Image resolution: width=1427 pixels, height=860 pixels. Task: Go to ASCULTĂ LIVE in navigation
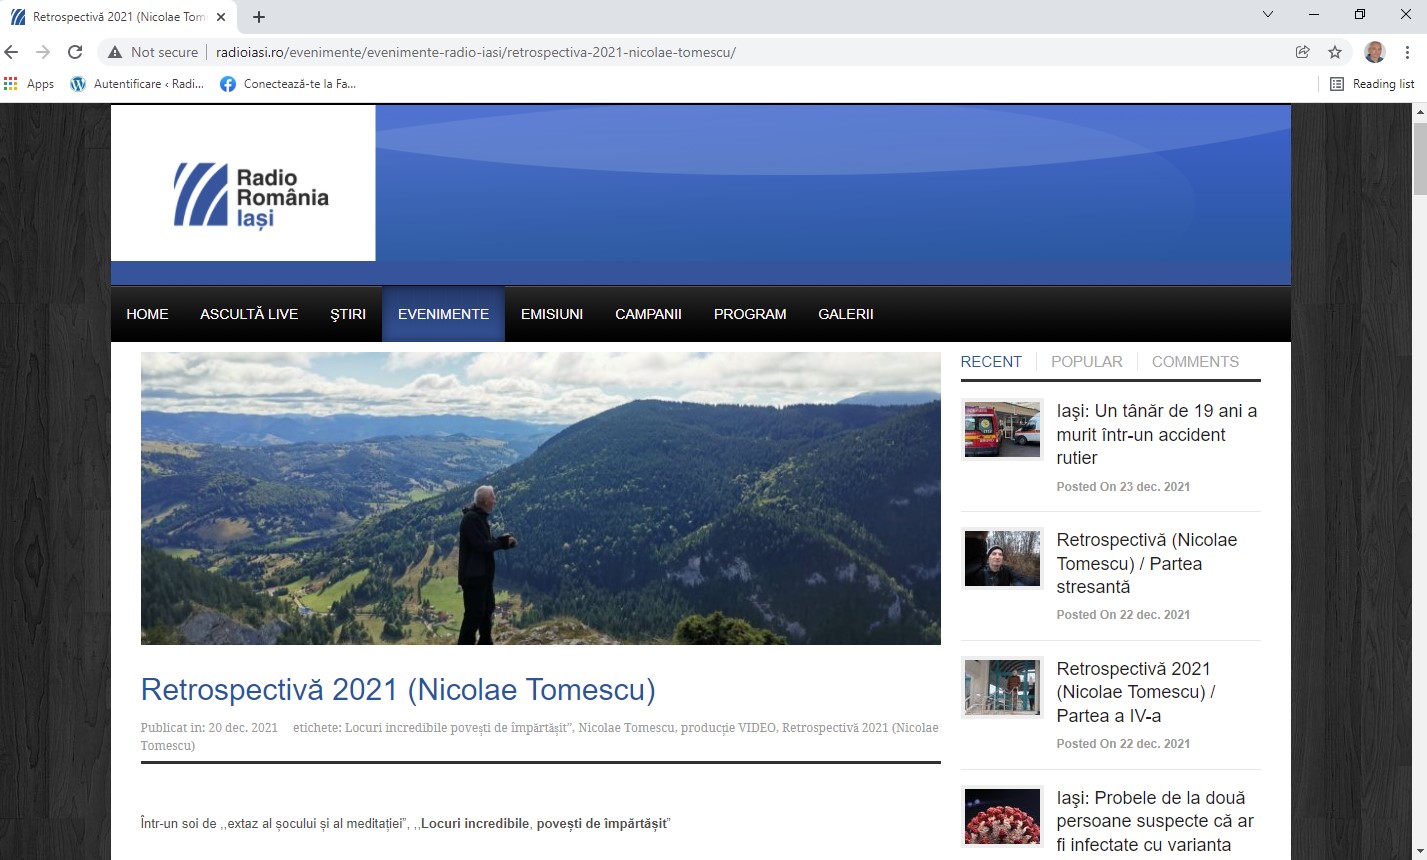coord(249,314)
